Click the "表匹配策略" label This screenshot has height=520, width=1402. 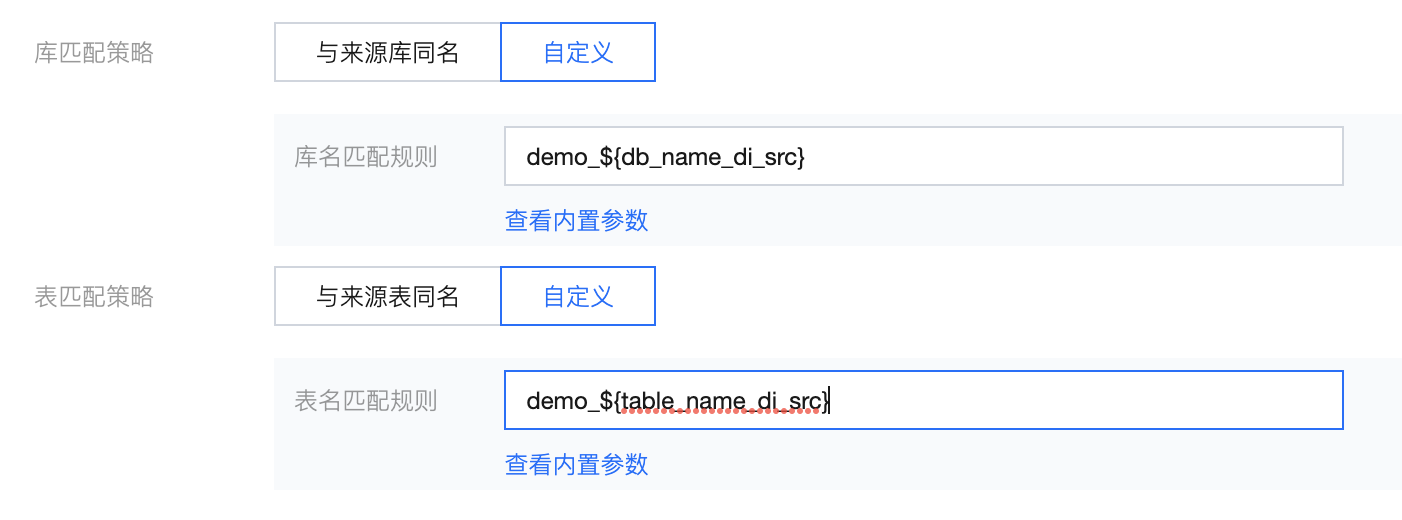coord(94,296)
